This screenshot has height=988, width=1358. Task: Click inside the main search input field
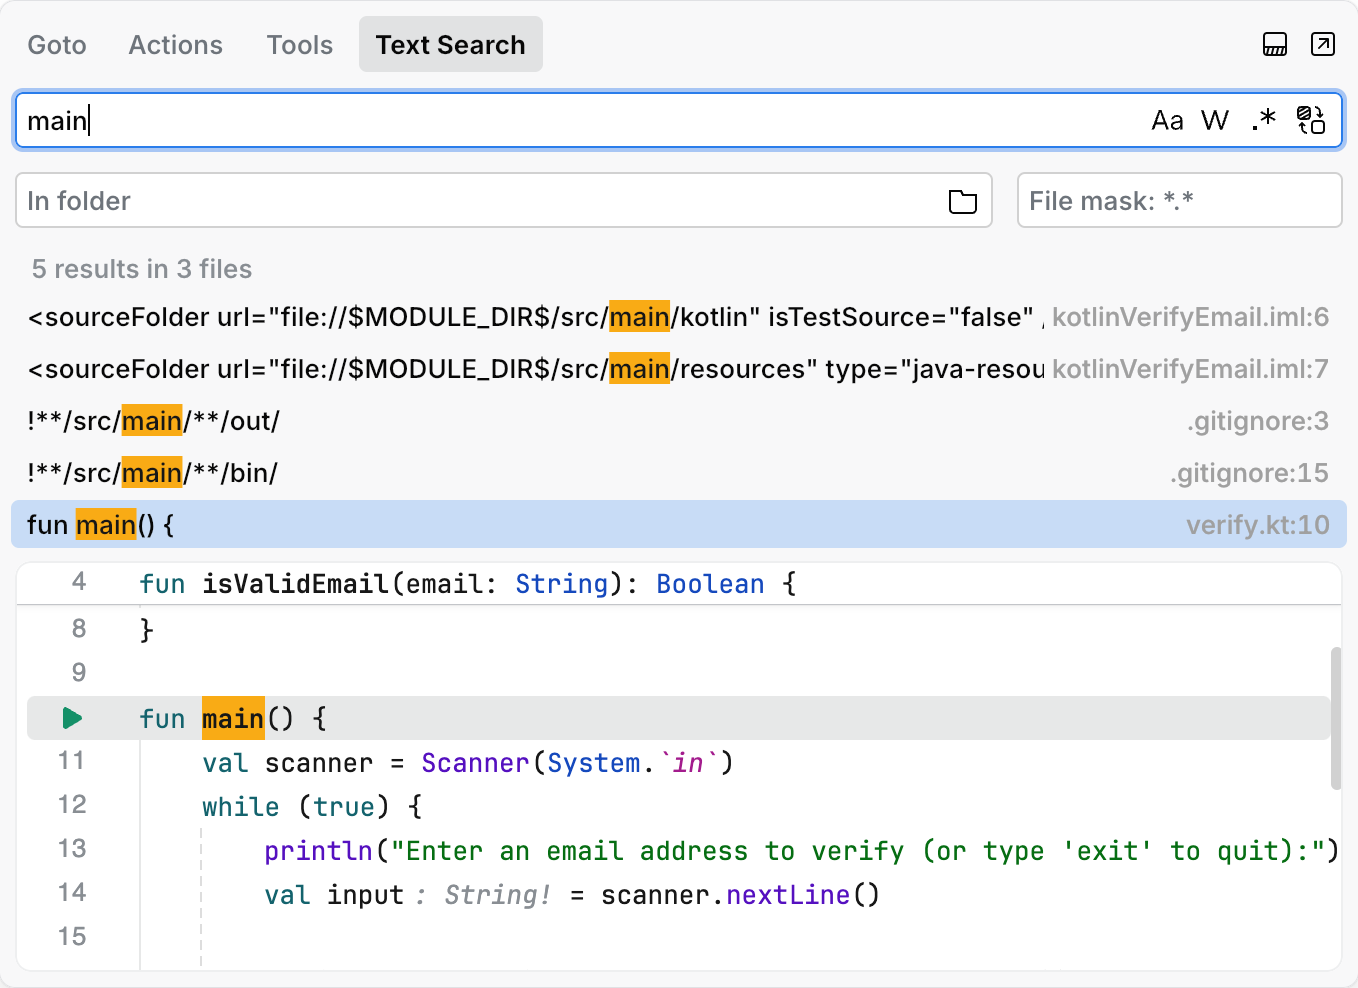click(400, 120)
